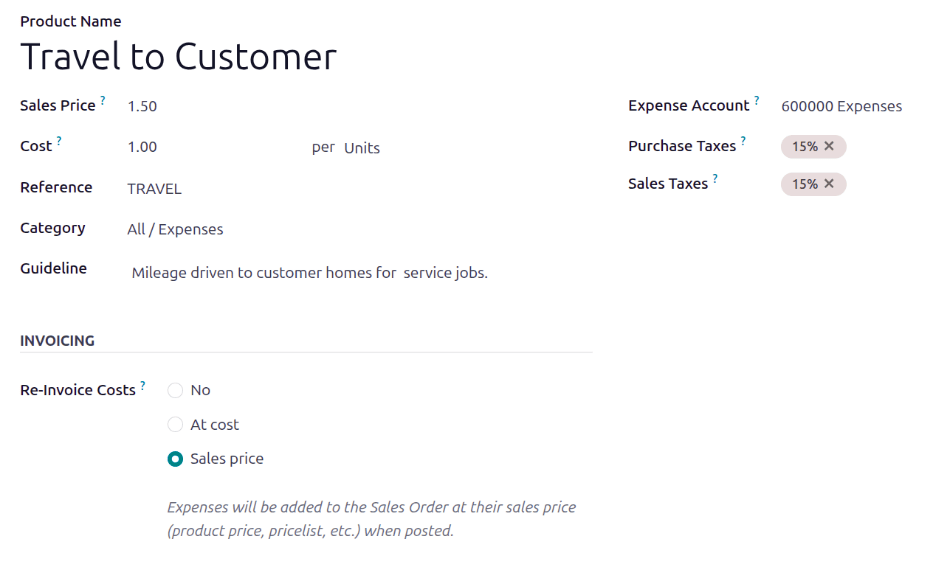Click the INVOICING section header
Screen dimensions: 933x567
click(x=57, y=341)
